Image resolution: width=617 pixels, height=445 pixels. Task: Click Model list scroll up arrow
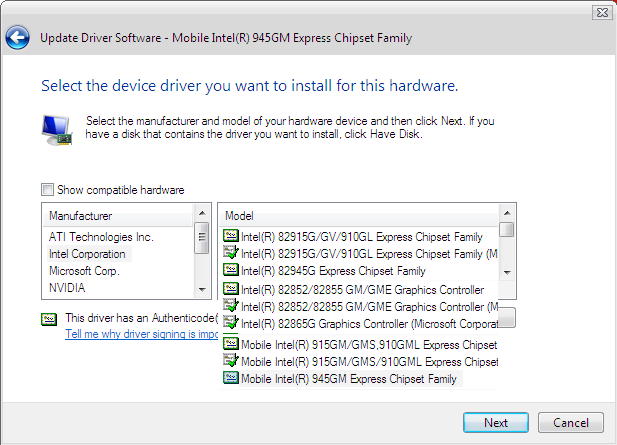coord(507,213)
